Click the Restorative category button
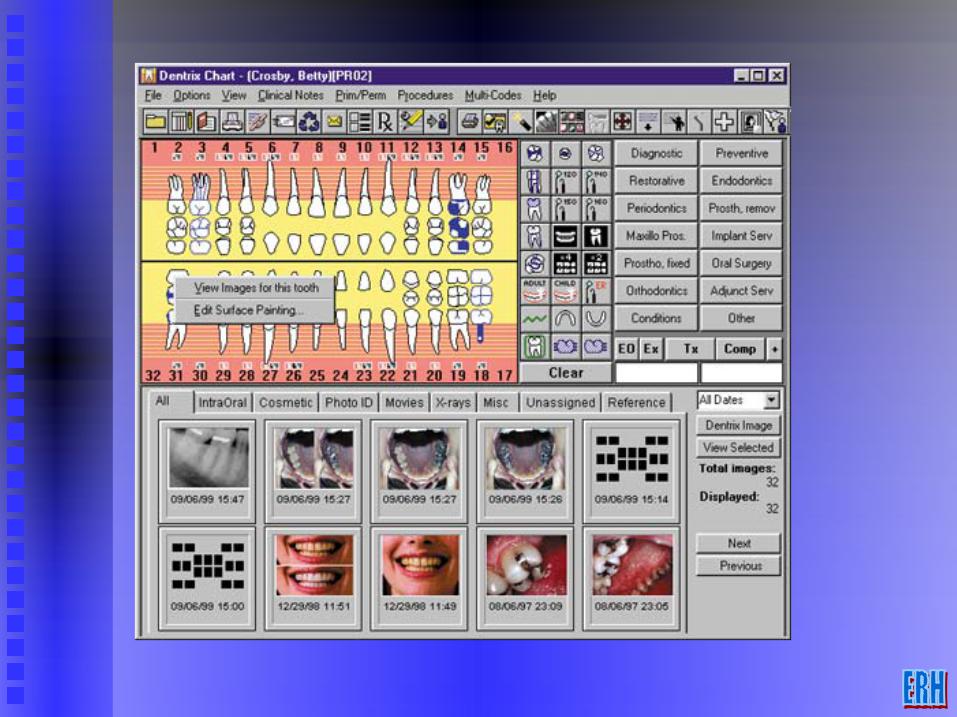This screenshot has height=717, width=957. click(x=656, y=181)
